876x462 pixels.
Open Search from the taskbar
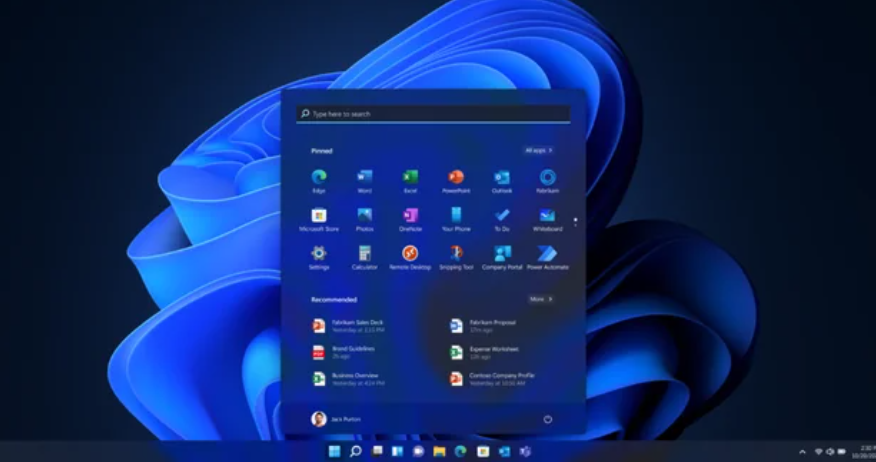(355, 451)
